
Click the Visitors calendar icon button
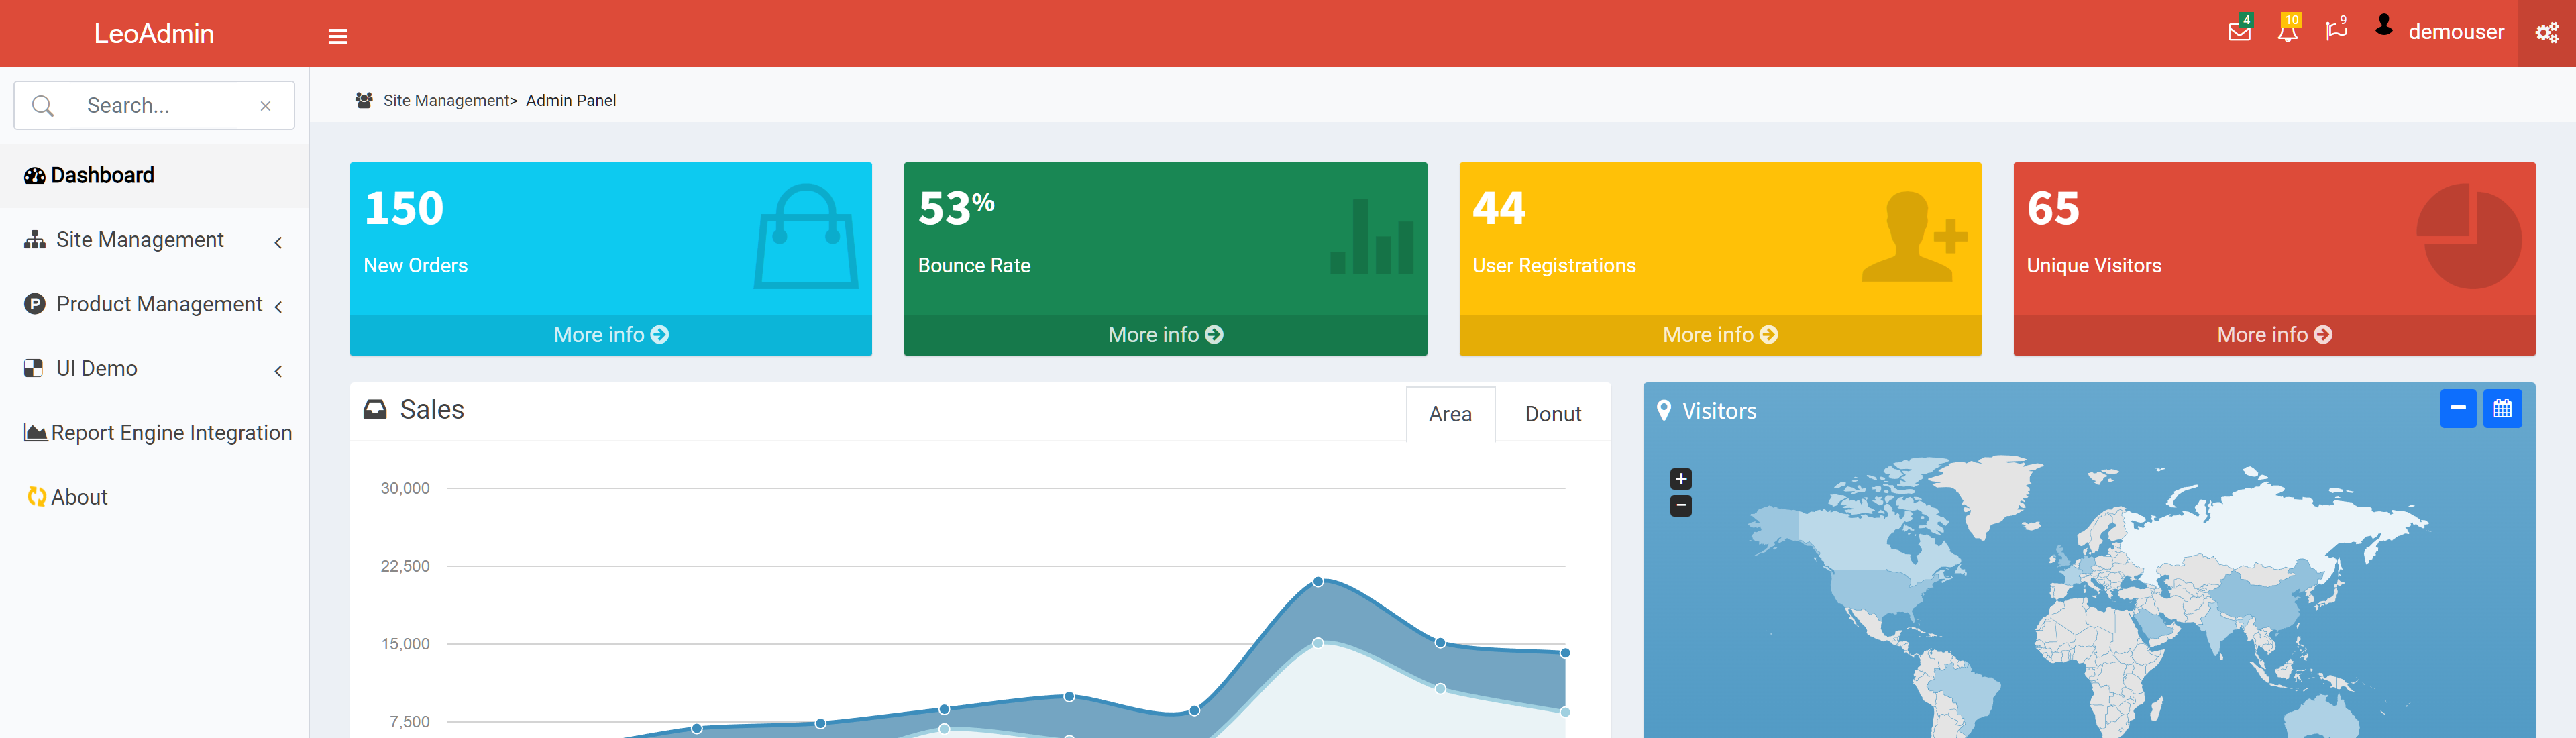click(x=2502, y=409)
